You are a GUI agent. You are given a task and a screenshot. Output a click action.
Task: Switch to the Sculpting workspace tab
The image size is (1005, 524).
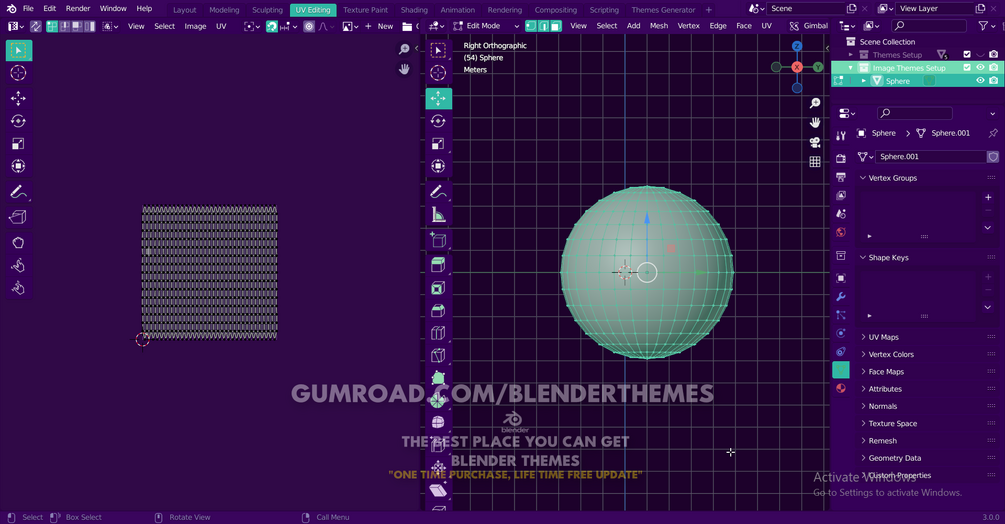[x=267, y=10]
